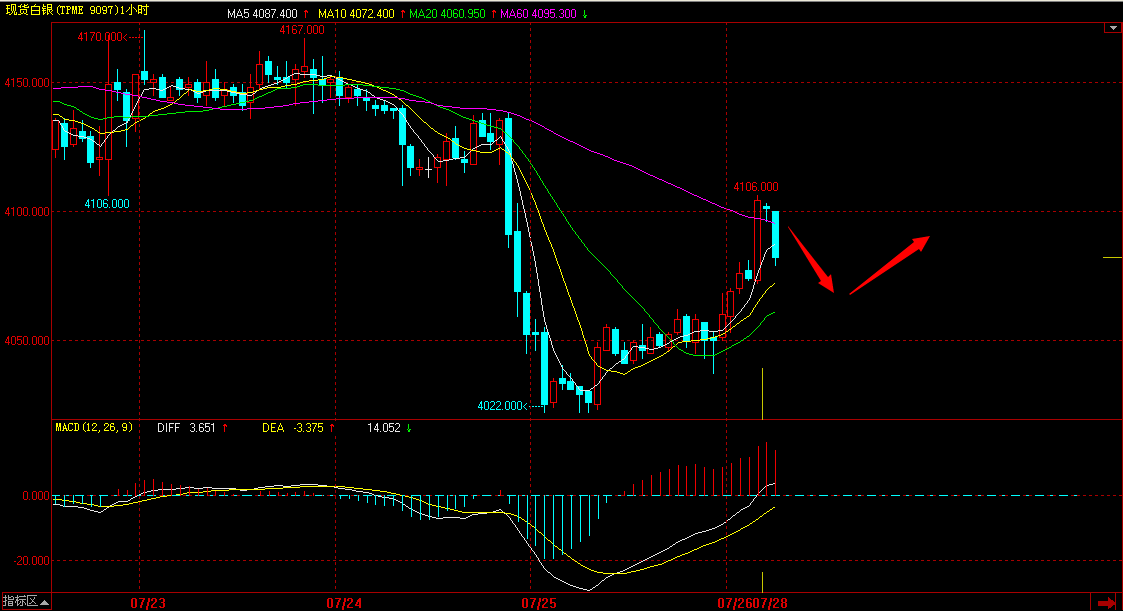Click the 4150.000 price axis label

click(x=26, y=83)
